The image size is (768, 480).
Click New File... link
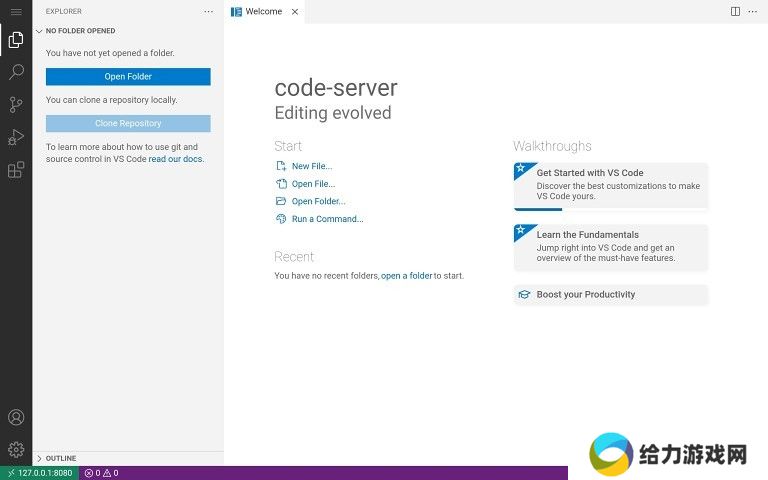pyautogui.click(x=312, y=166)
